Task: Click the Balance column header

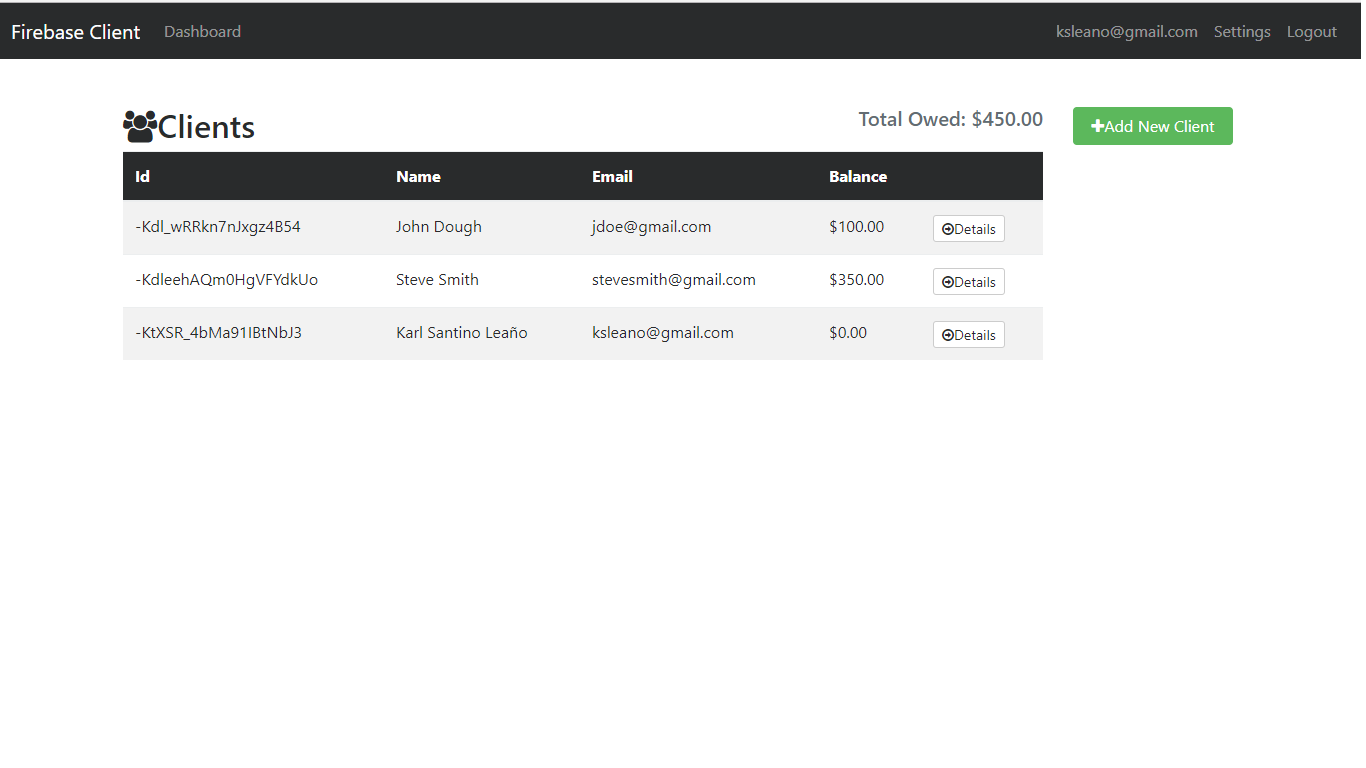Action: point(858,176)
